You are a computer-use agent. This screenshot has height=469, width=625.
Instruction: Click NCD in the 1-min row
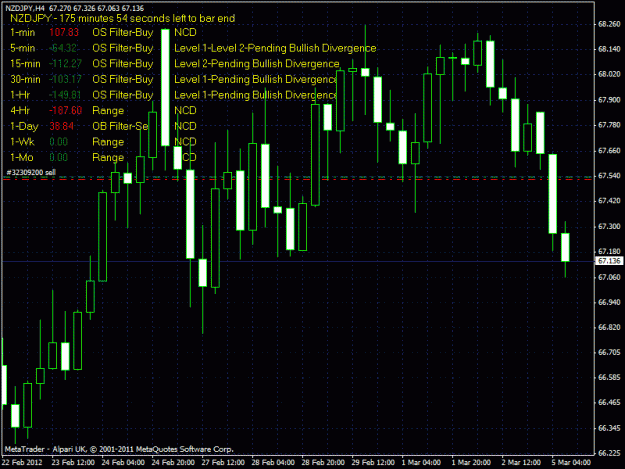(185, 33)
